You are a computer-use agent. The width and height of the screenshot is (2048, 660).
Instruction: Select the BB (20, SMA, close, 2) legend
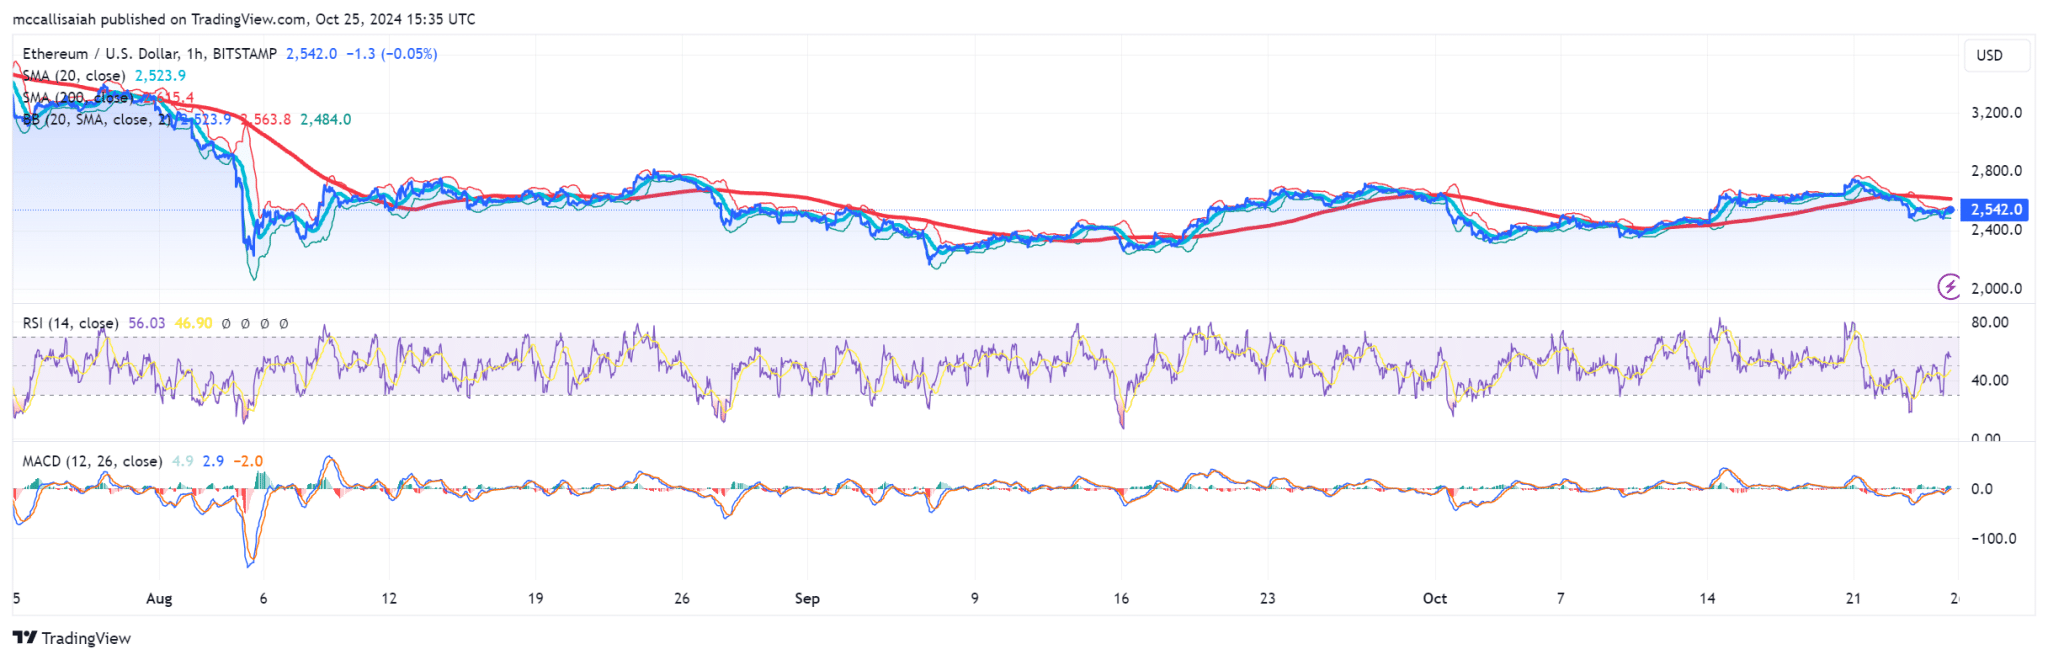[x=97, y=120]
